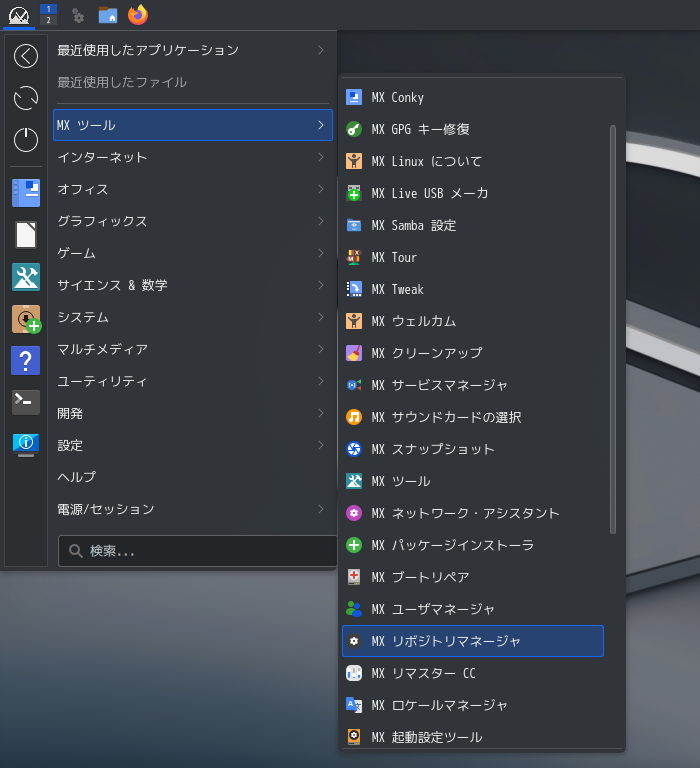Open the ユーティリティ category

[193, 381]
